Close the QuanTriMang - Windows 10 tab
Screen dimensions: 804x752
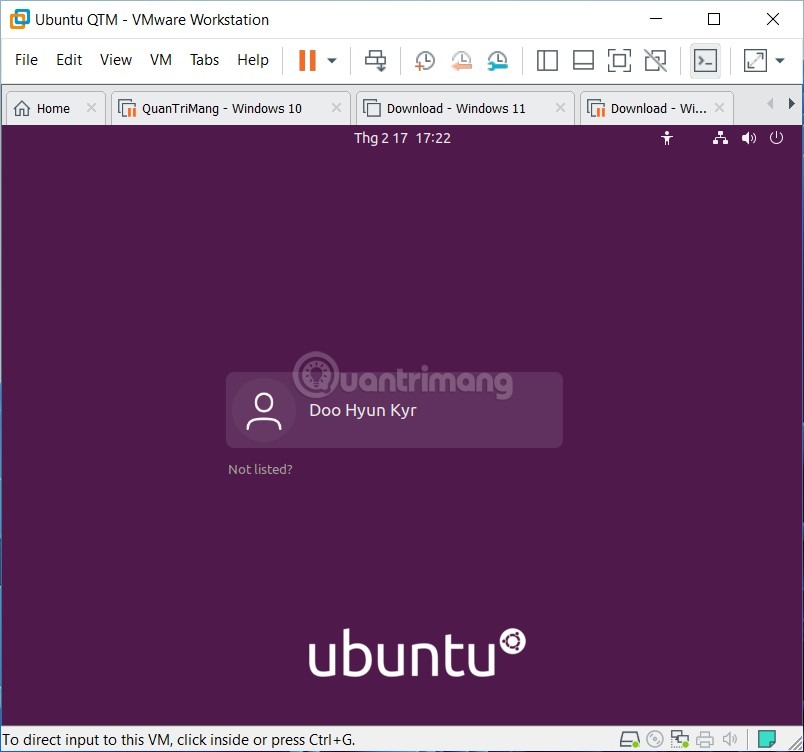click(336, 108)
